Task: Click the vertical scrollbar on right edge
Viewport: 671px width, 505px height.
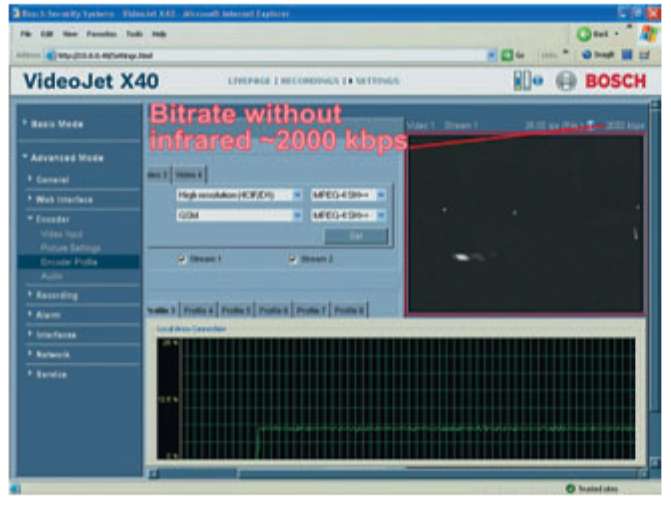Action: (655, 285)
